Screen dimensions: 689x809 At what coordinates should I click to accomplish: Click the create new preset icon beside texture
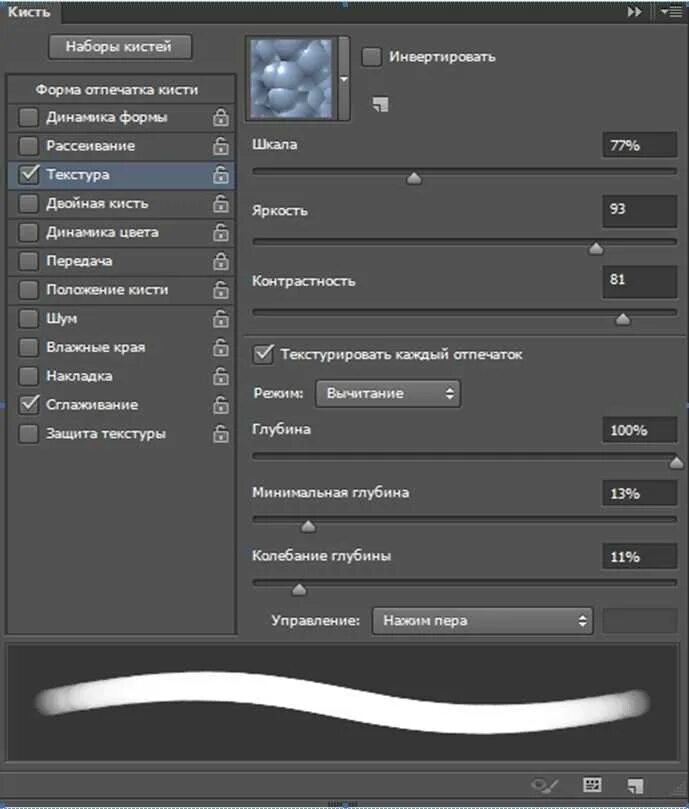point(380,104)
